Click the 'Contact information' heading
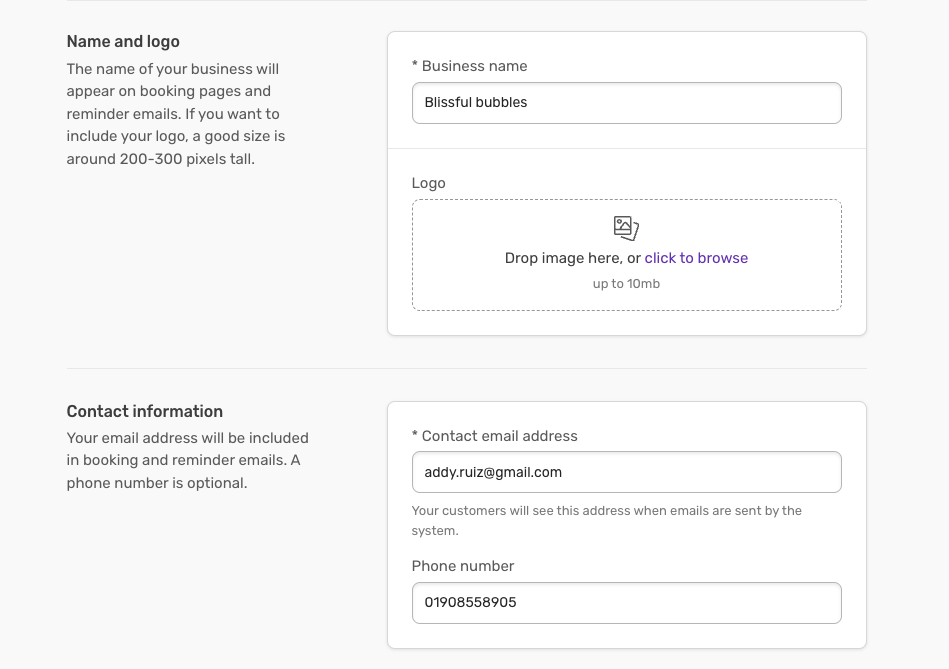The height and width of the screenshot is (669, 949). (x=145, y=411)
